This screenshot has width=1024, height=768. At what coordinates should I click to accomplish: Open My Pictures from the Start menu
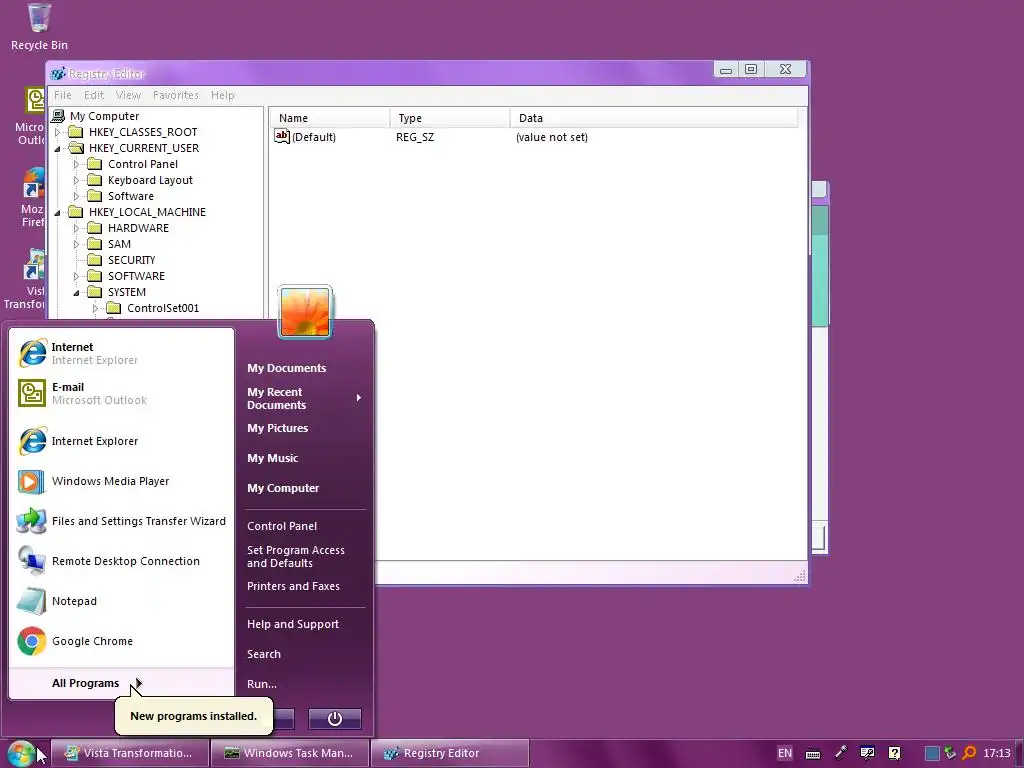pyautogui.click(x=278, y=428)
